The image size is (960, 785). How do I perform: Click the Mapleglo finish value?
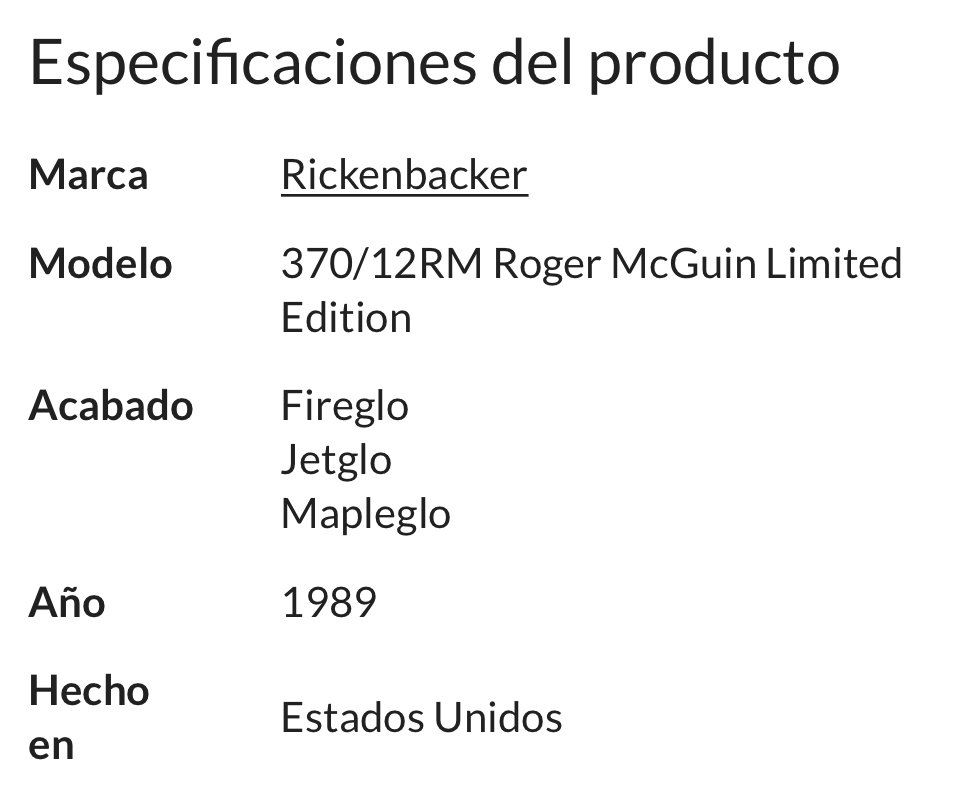coord(366,514)
